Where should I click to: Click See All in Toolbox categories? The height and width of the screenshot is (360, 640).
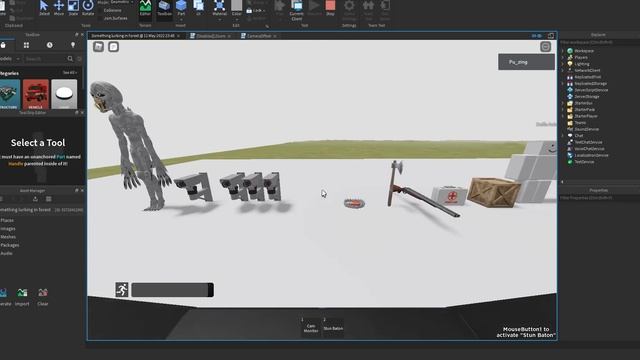pos(69,73)
